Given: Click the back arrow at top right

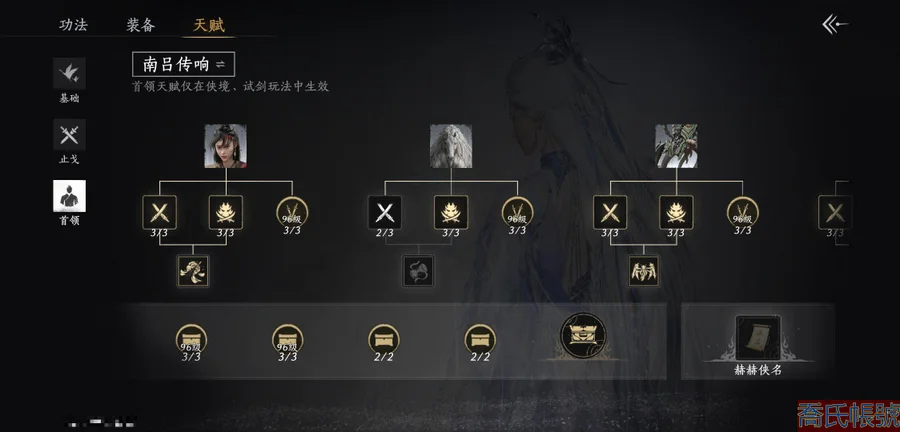Looking at the screenshot, I should tap(835, 24).
